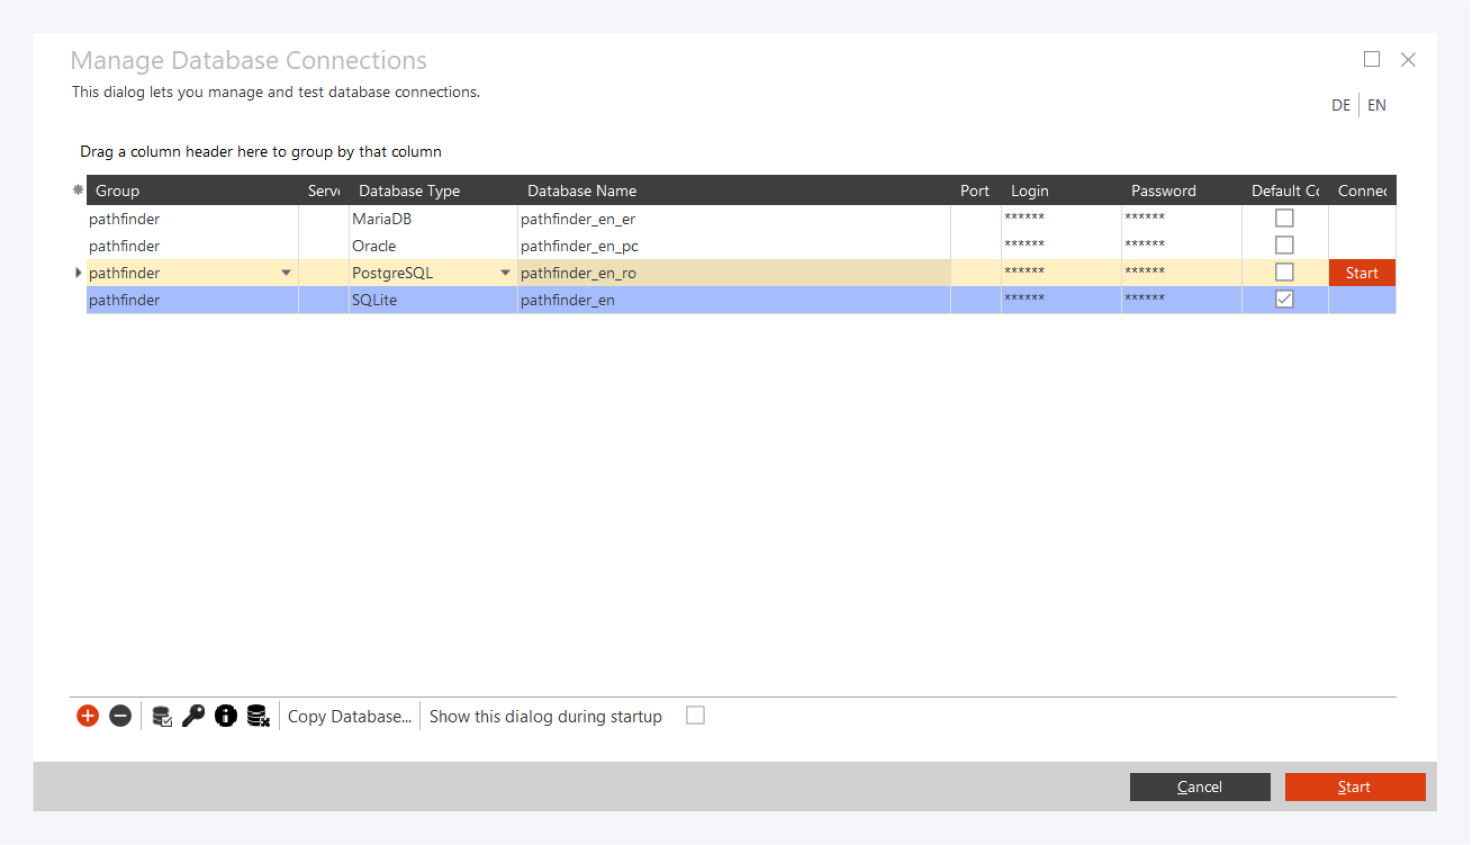
Task: Click the row indicator arrow beside the PostgreSQL row
Action: [78, 273]
